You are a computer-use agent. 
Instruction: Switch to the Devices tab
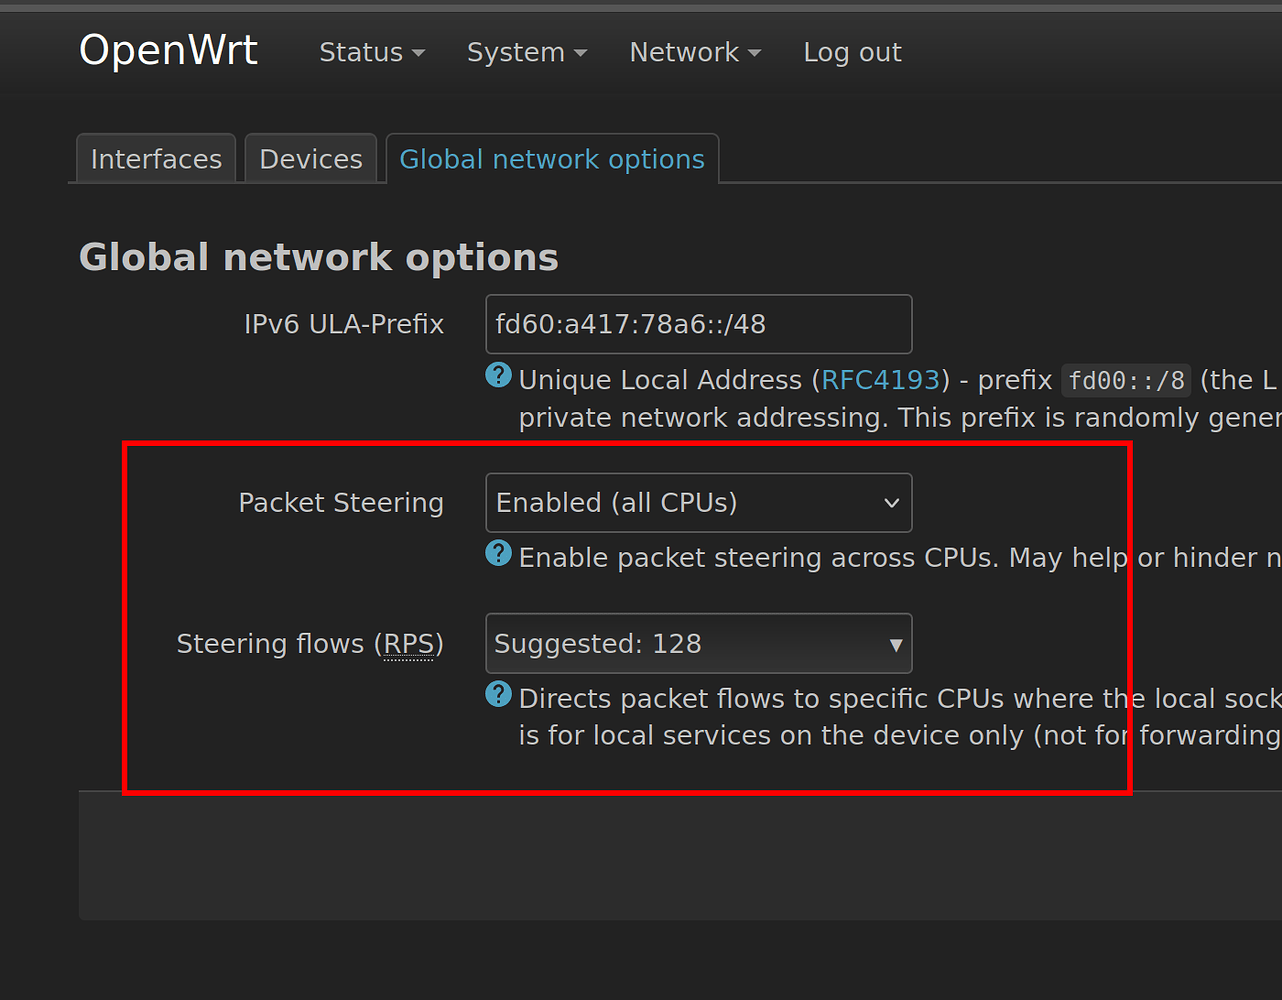tap(310, 158)
